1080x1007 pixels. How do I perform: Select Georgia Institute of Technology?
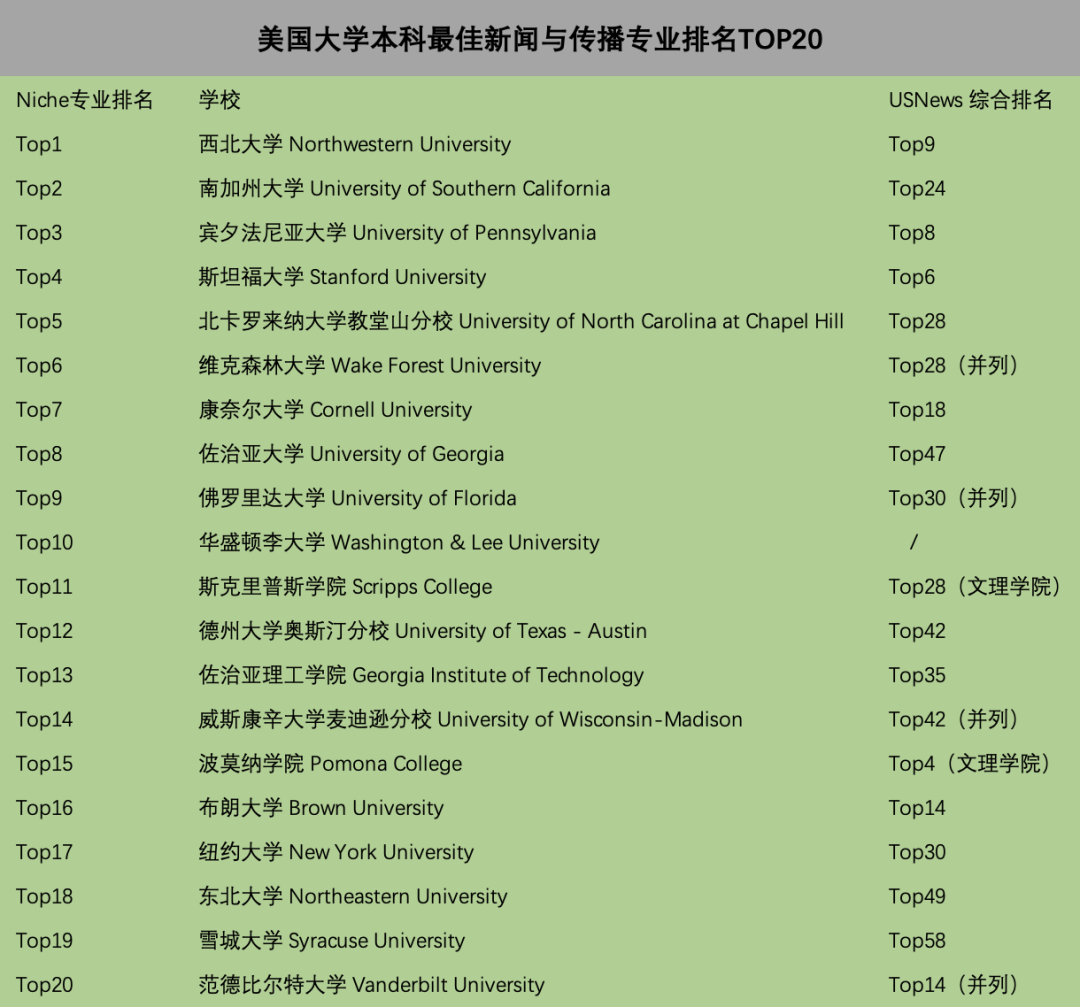click(498, 675)
